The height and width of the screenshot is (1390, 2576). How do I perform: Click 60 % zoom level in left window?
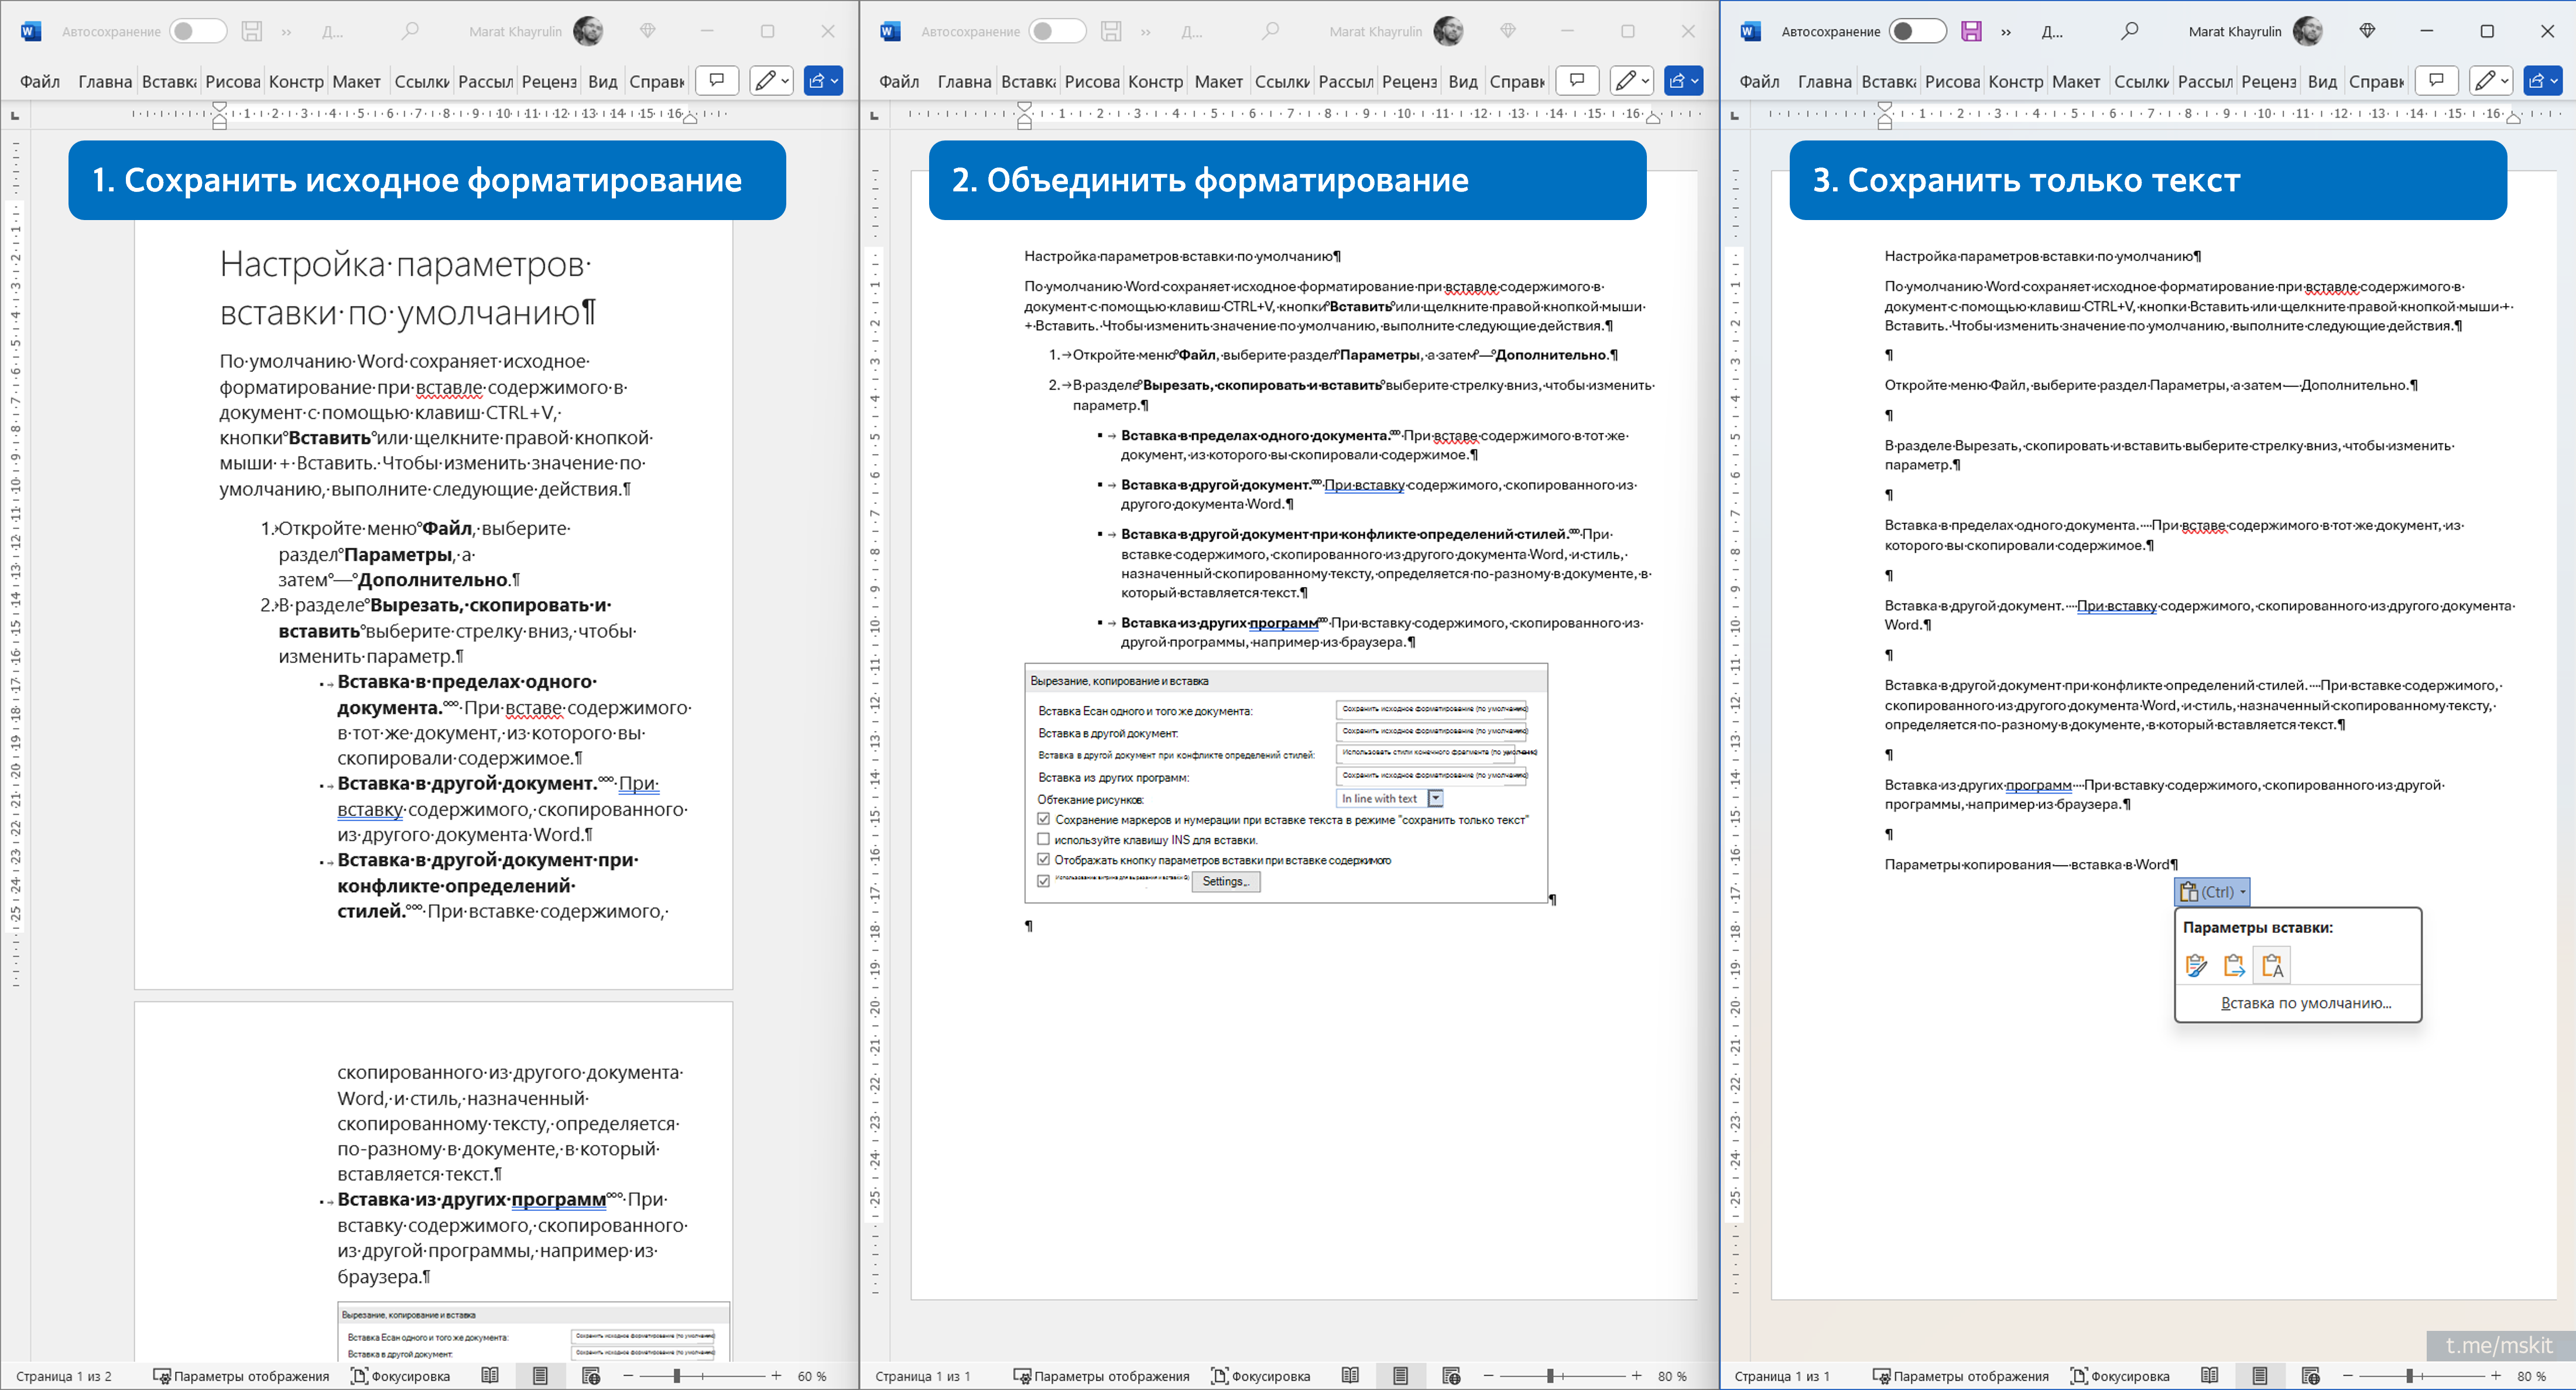point(812,1376)
